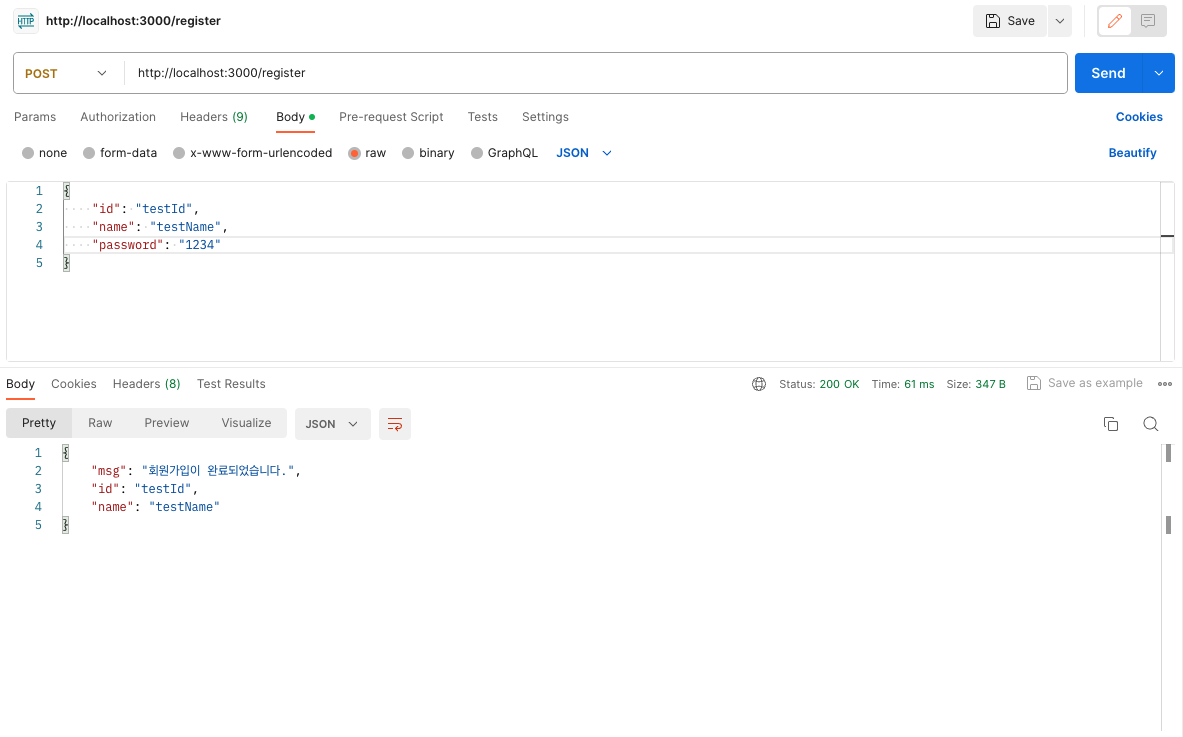Click the Time 61 ms value
Viewport: 1183px width, 737px height.
919,384
